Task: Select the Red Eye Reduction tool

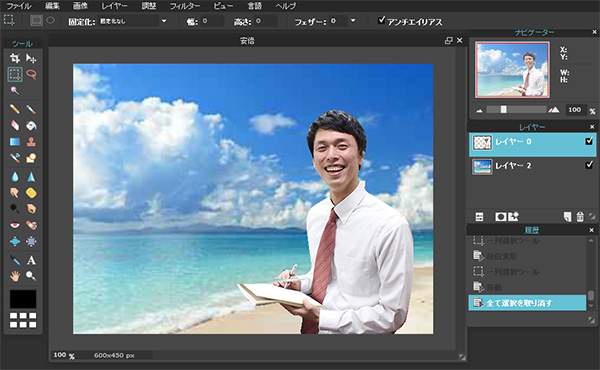Action: coord(15,225)
